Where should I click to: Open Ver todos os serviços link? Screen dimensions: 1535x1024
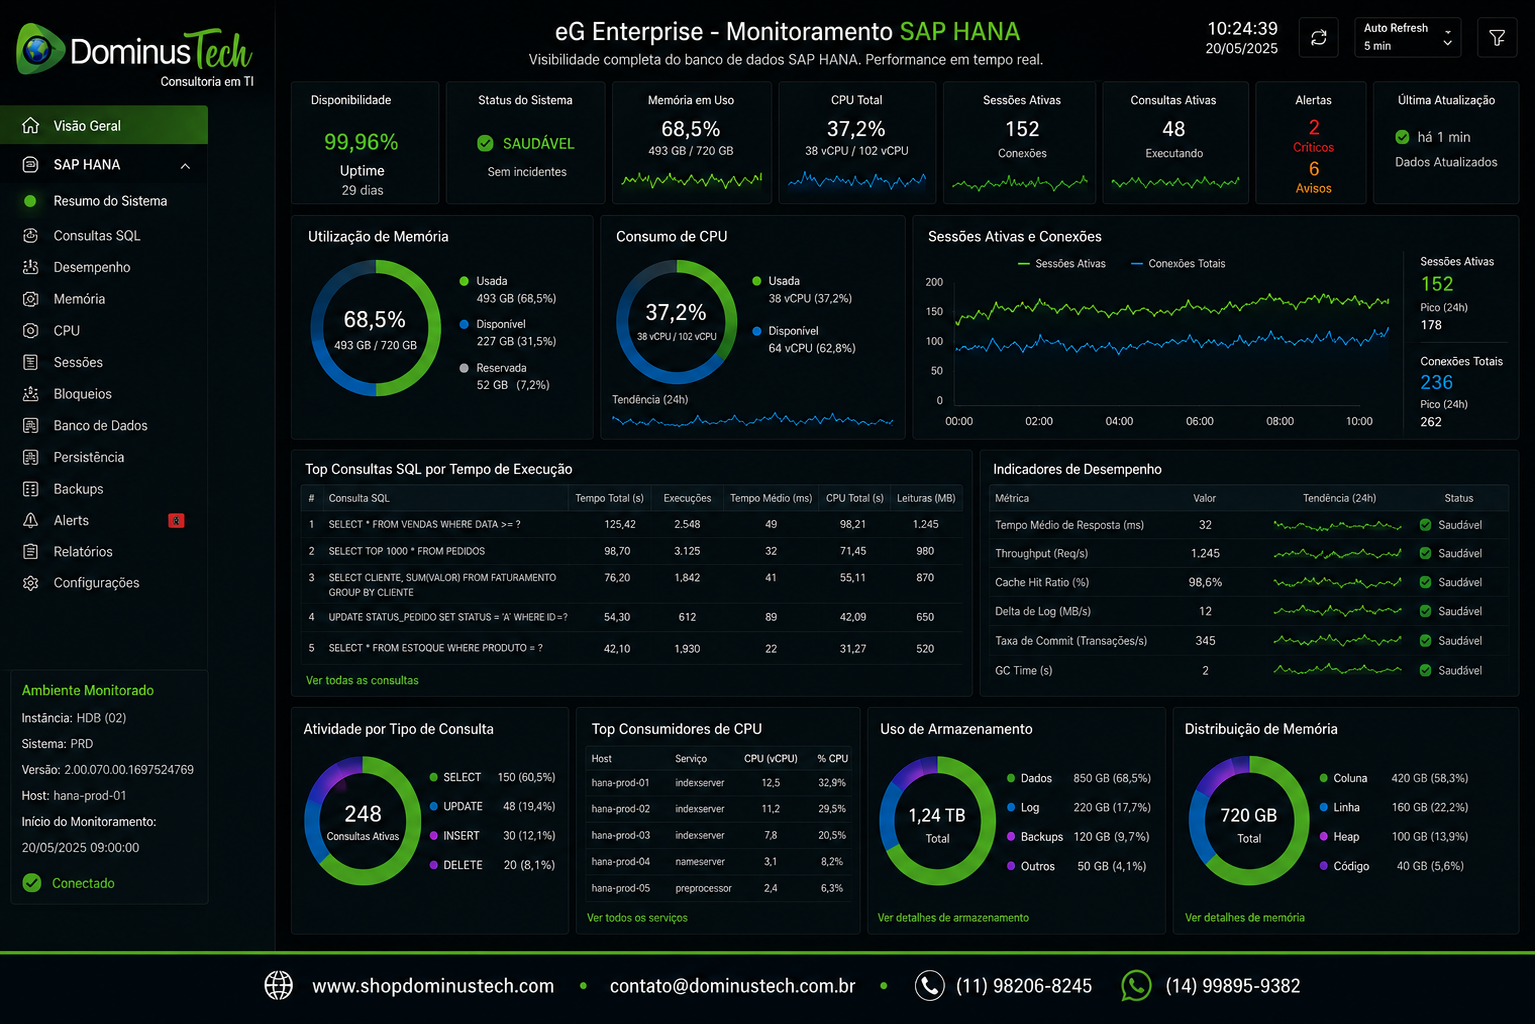click(x=637, y=918)
